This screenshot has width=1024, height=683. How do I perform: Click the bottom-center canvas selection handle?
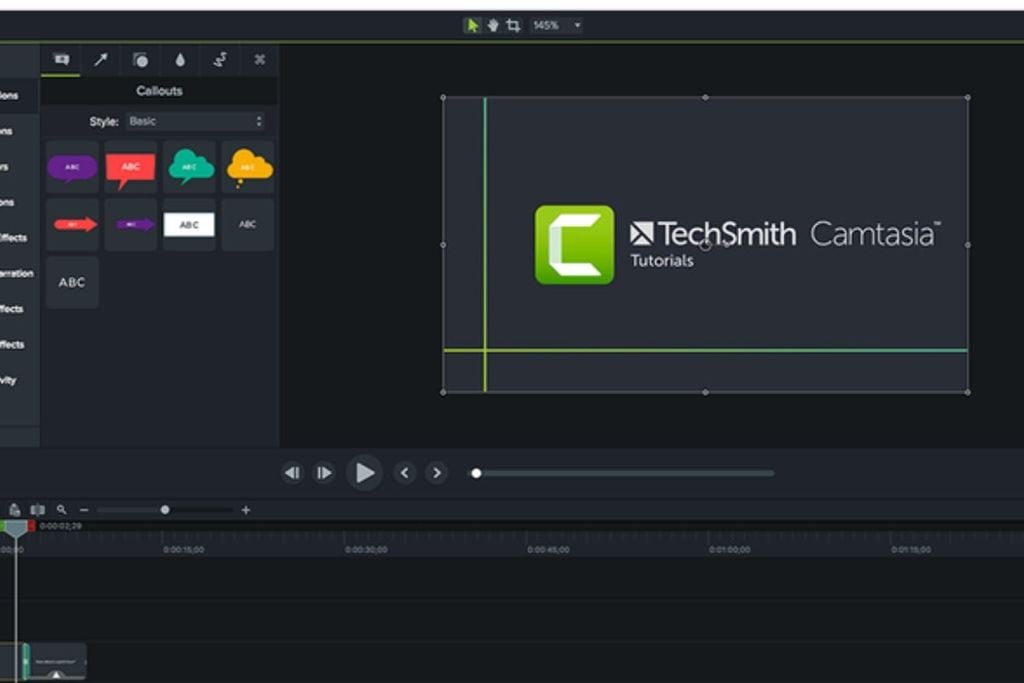[x=705, y=392]
